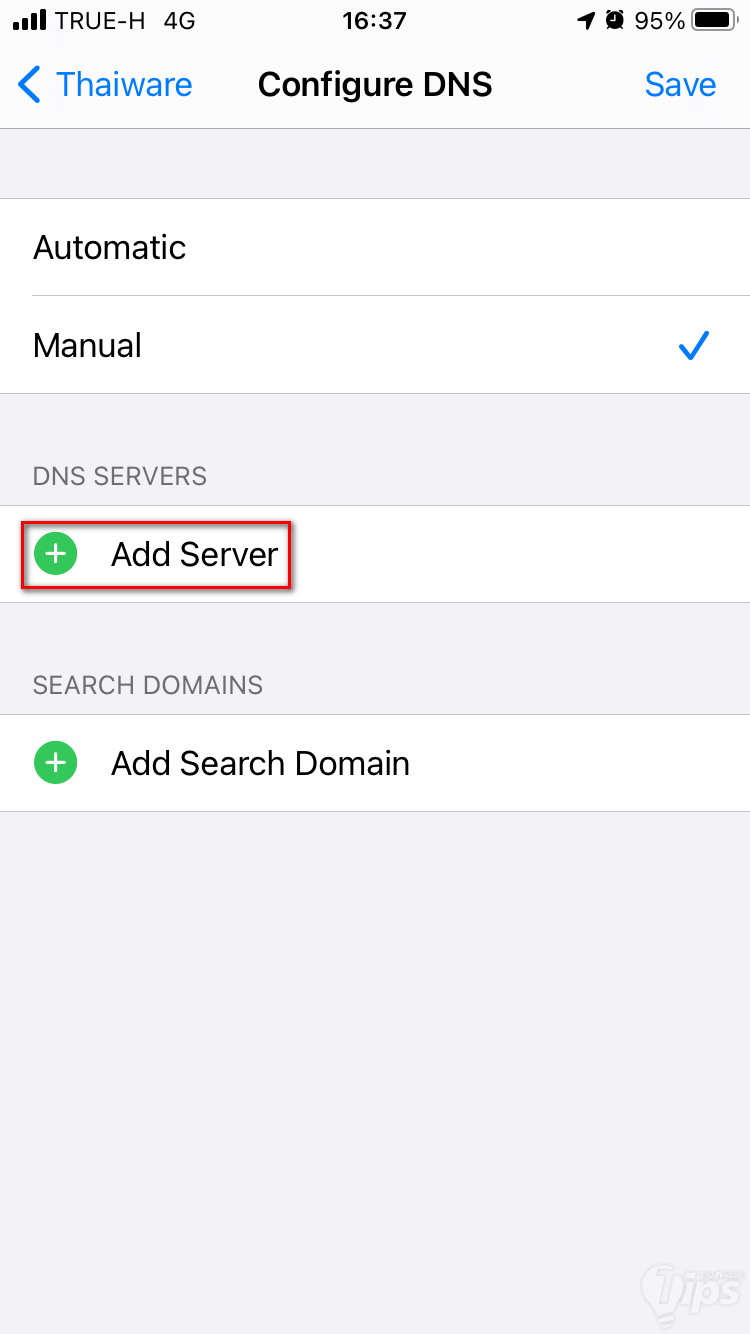
Task: Tap the green plus icon beside Add Search Domain
Action: tap(56, 763)
